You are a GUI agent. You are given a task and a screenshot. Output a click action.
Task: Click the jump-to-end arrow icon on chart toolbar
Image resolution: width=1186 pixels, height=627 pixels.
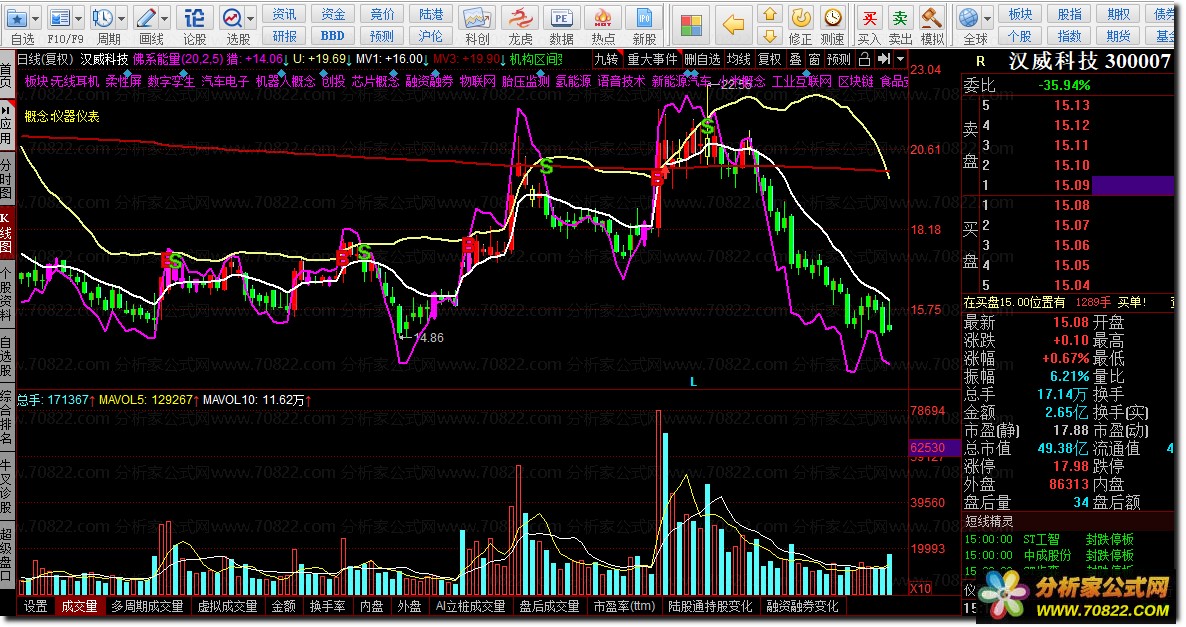(x=883, y=59)
